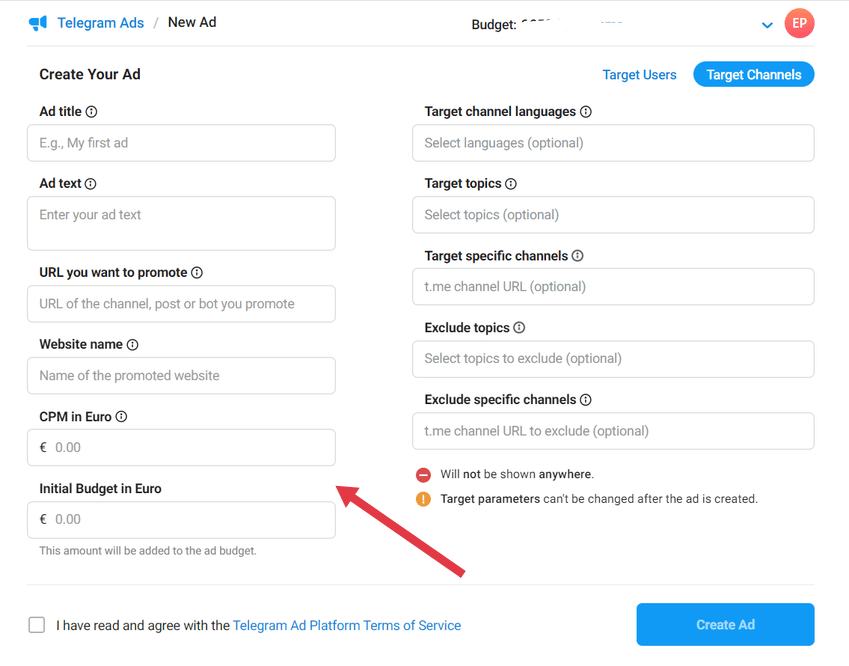Viewport: 849px width, 666px height.
Task: Click Website name info icon
Action: (x=133, y=344)
